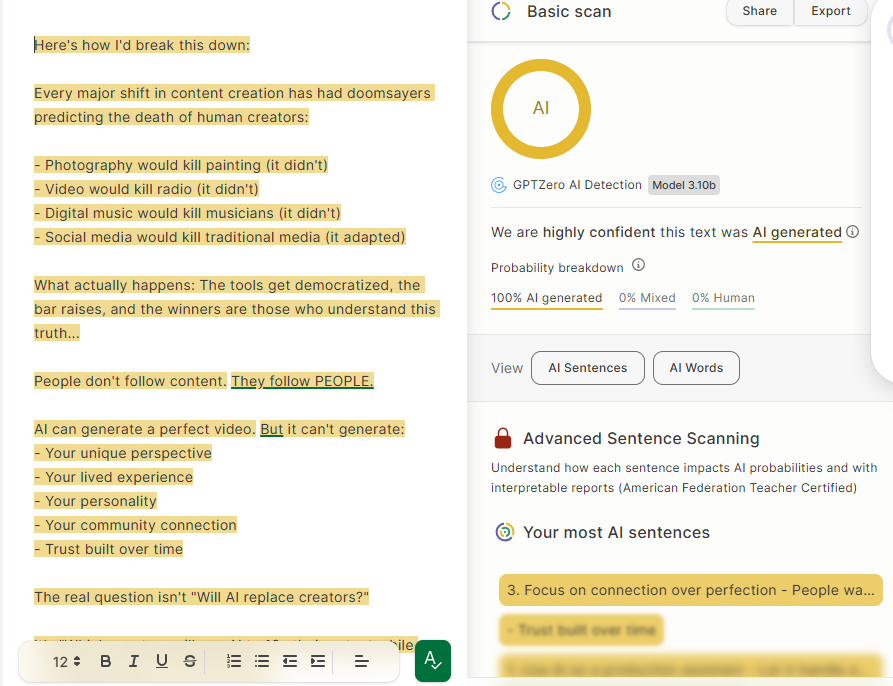The image size is (893, 686).
Task: Click the line "Video would kill radio"
Action: tap(146, 189)
